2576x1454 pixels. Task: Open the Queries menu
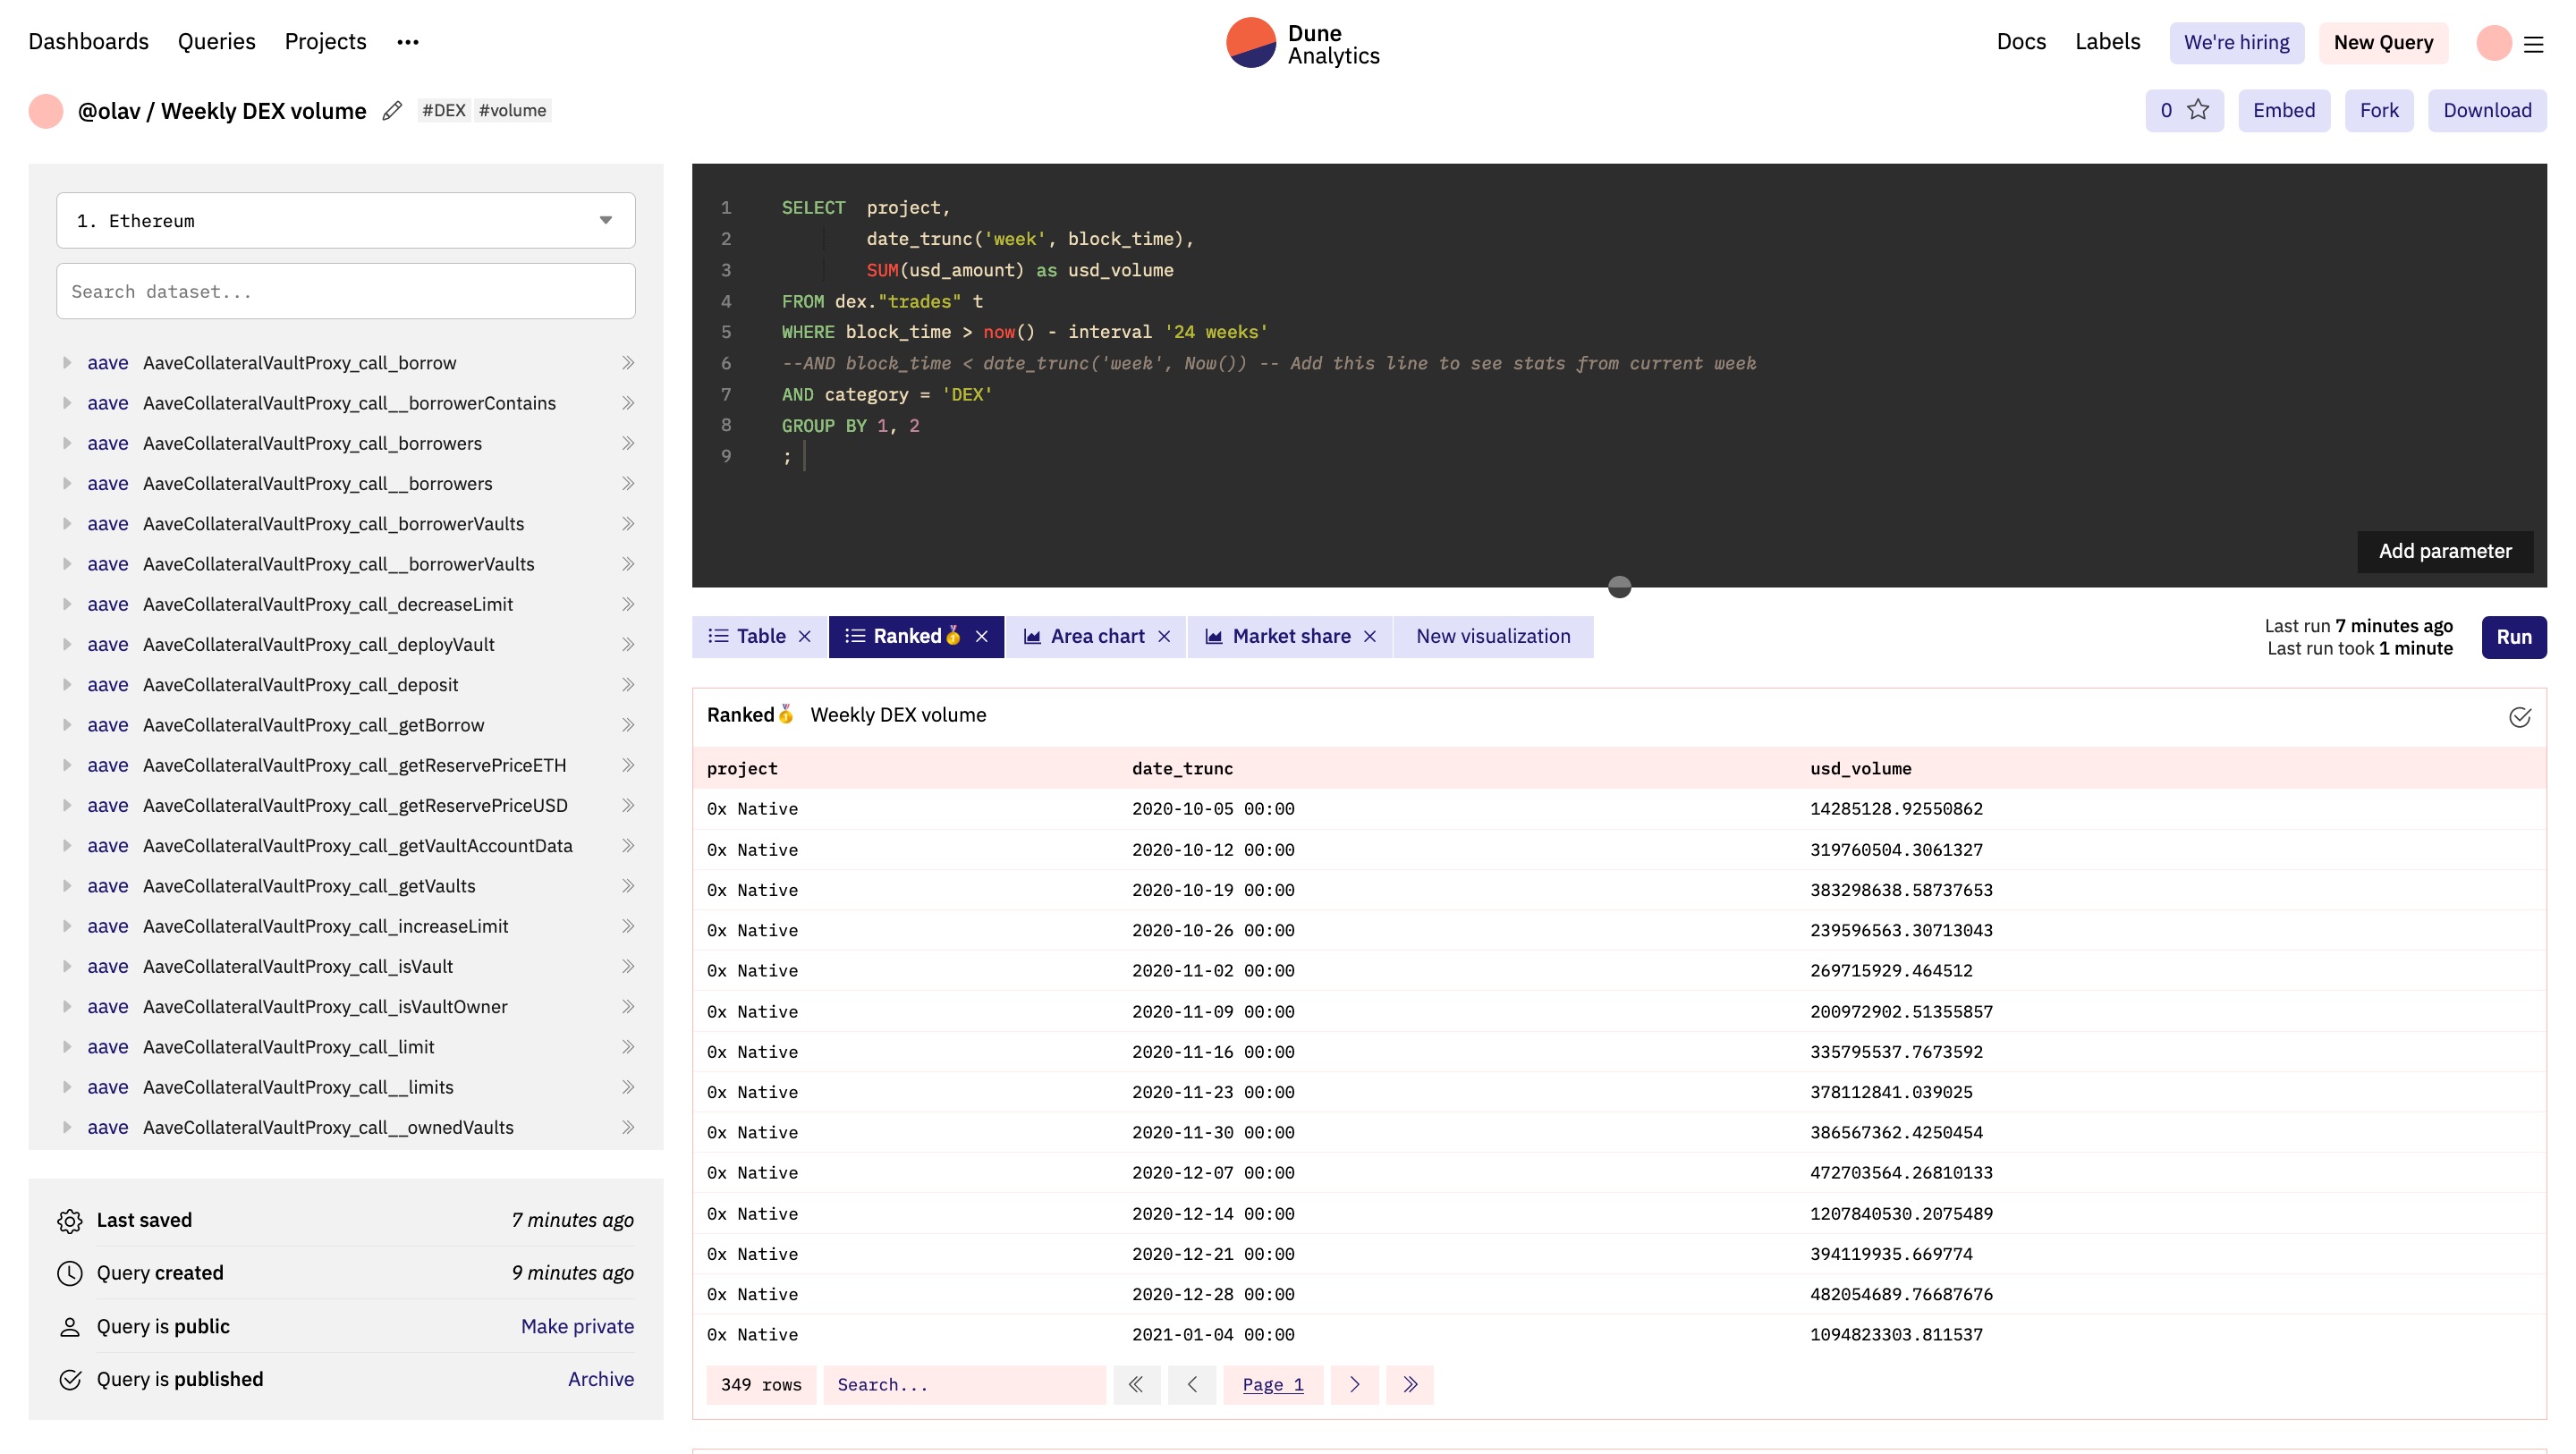point(217,42)
